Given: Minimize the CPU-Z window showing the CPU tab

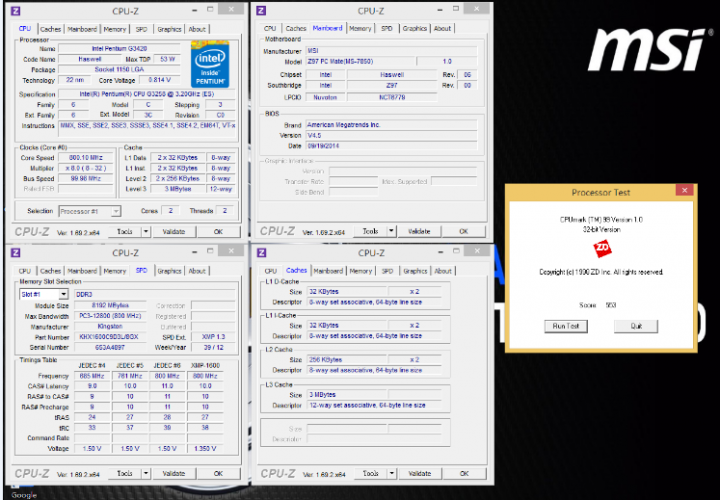Looking at the screenshot, I should 195,10.
